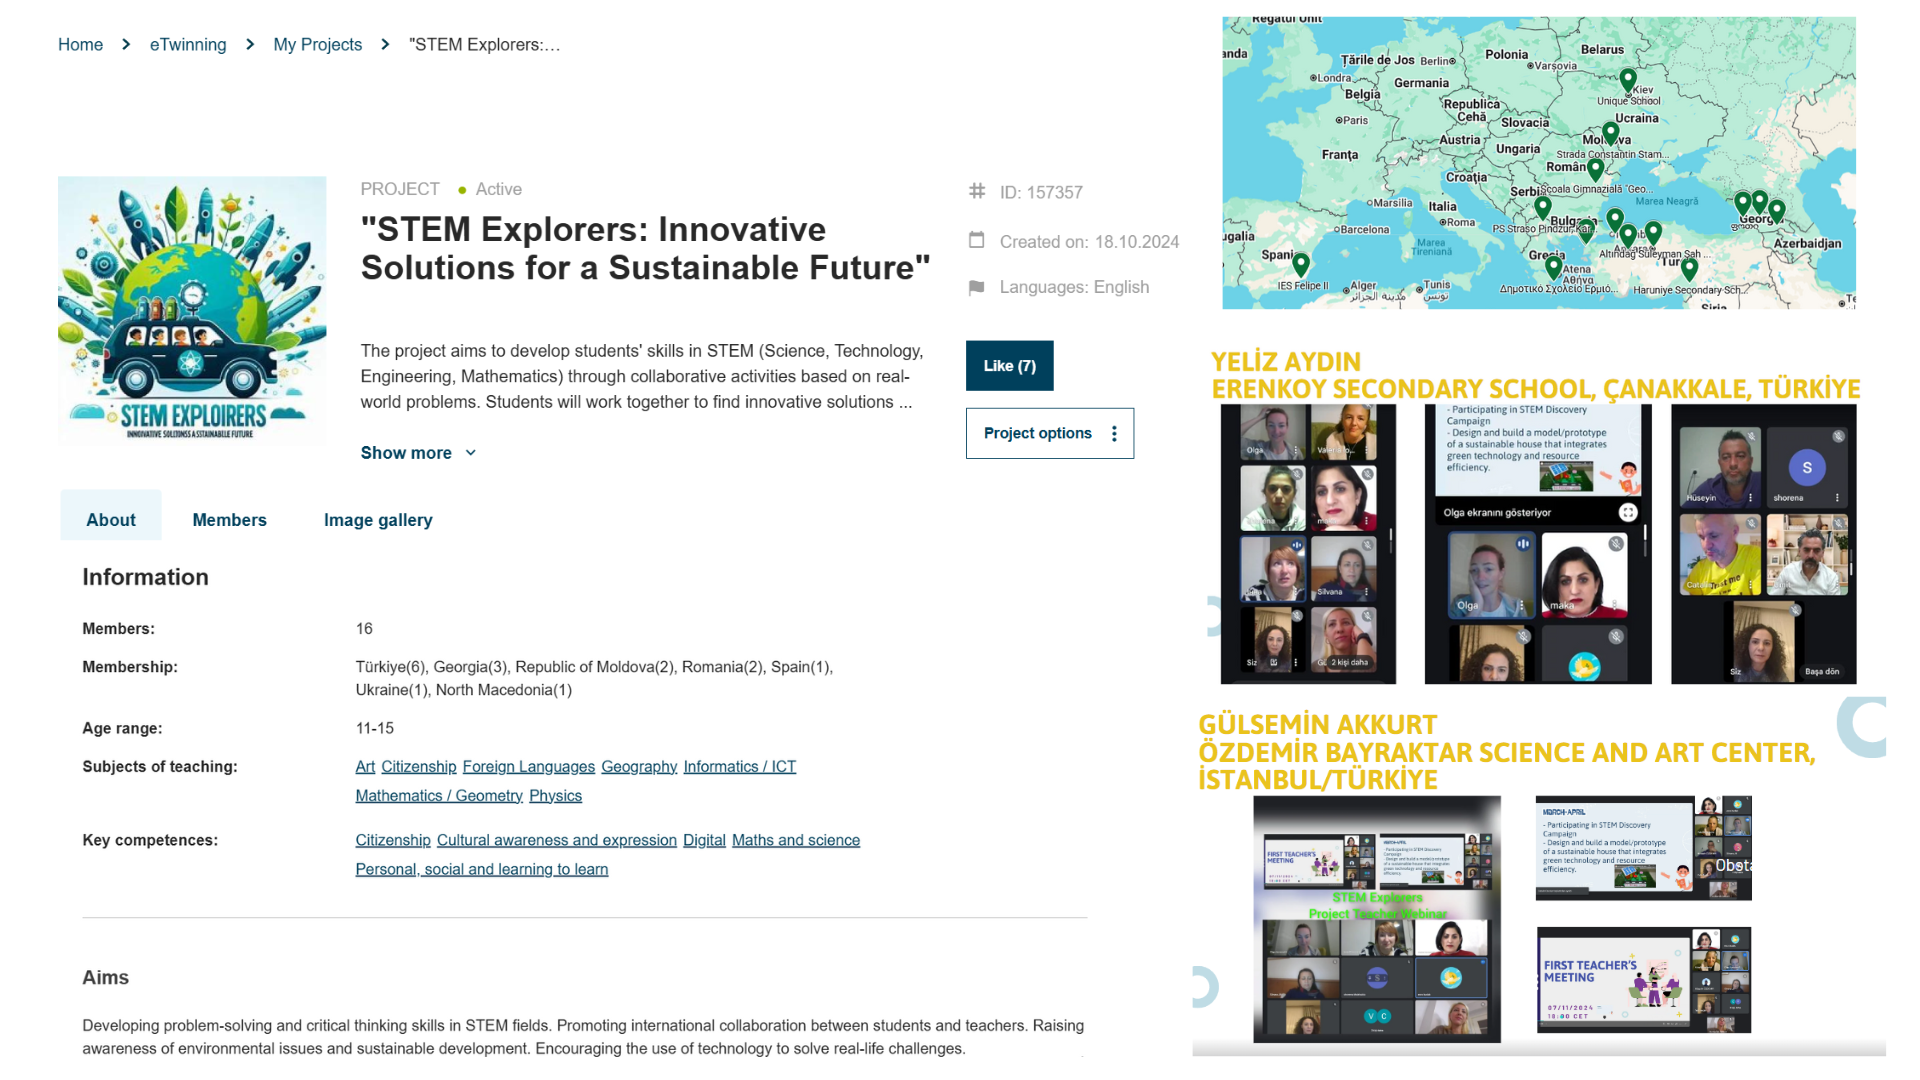Click the calendar icon next to Created on
The image size is (1920, 1080).
tap(977, 240)
